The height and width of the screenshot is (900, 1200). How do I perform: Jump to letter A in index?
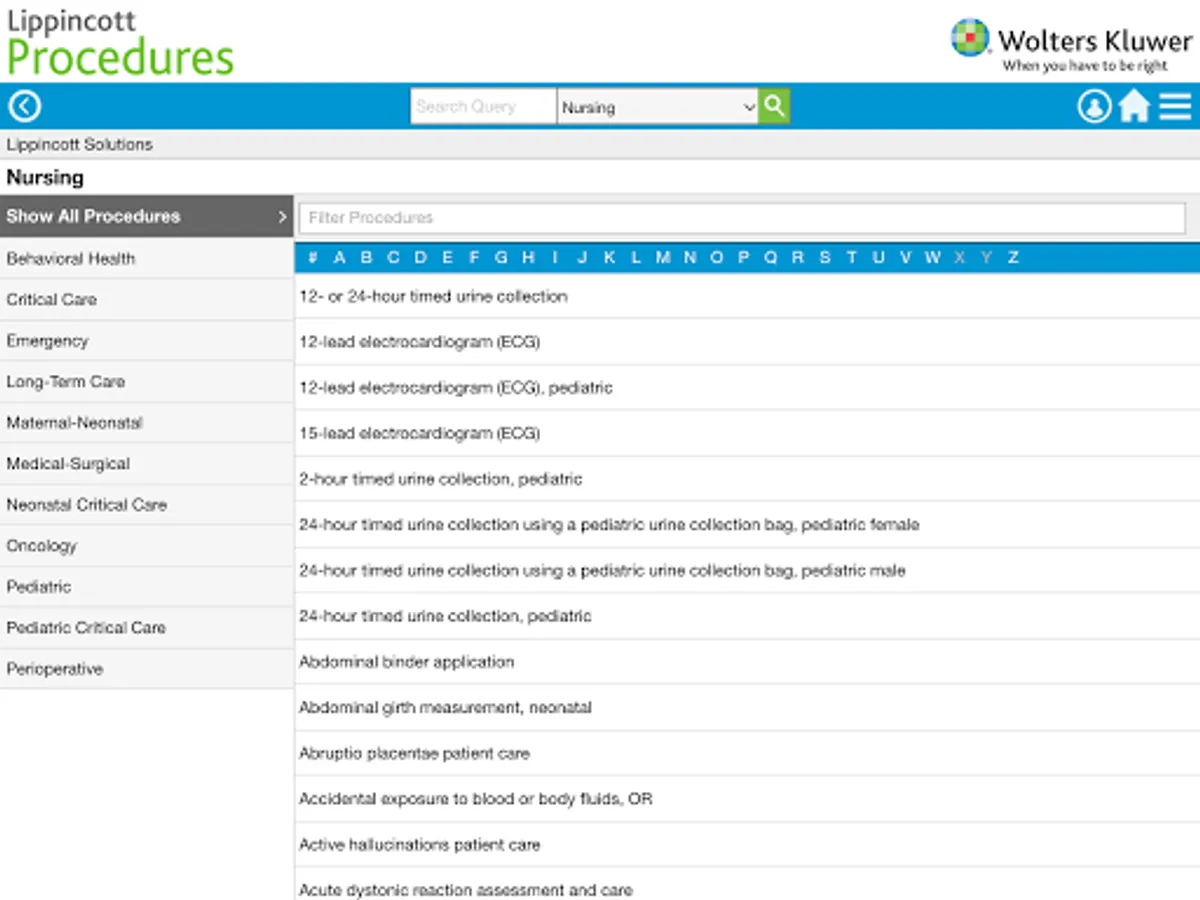pos(340,257)
